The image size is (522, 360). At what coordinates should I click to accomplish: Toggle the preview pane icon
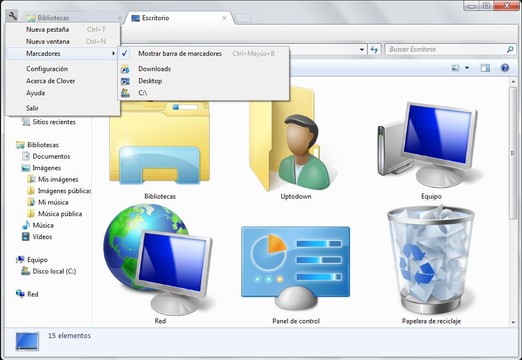485,68
